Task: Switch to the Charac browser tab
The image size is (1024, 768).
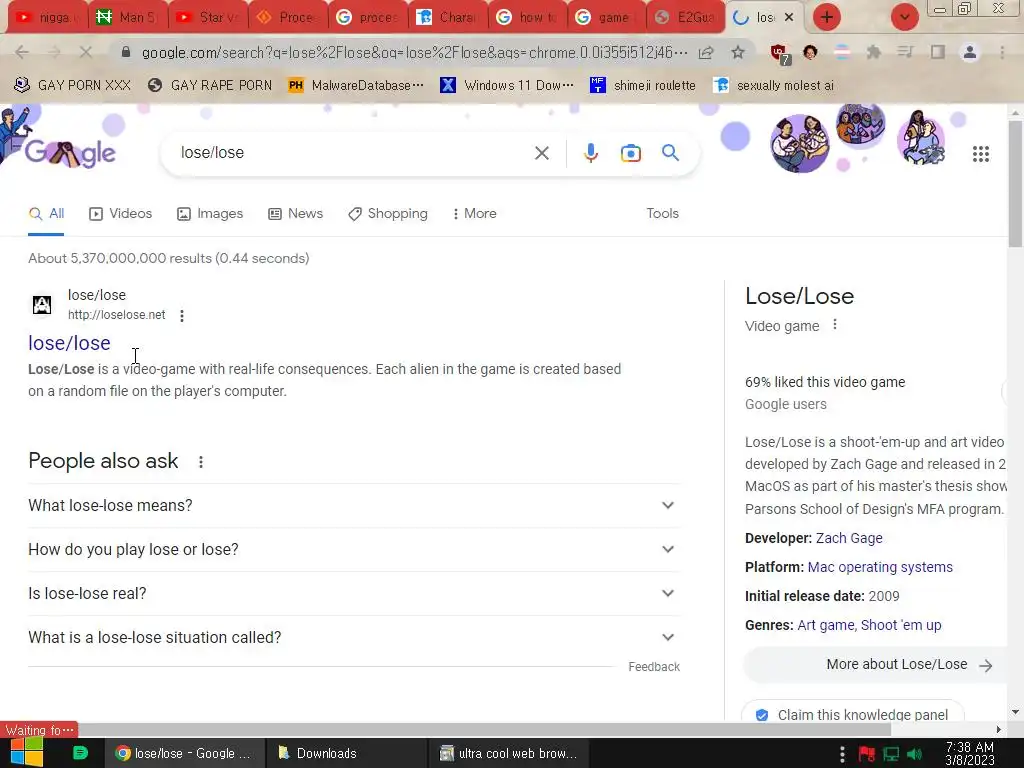Action: tap(448, 17)
